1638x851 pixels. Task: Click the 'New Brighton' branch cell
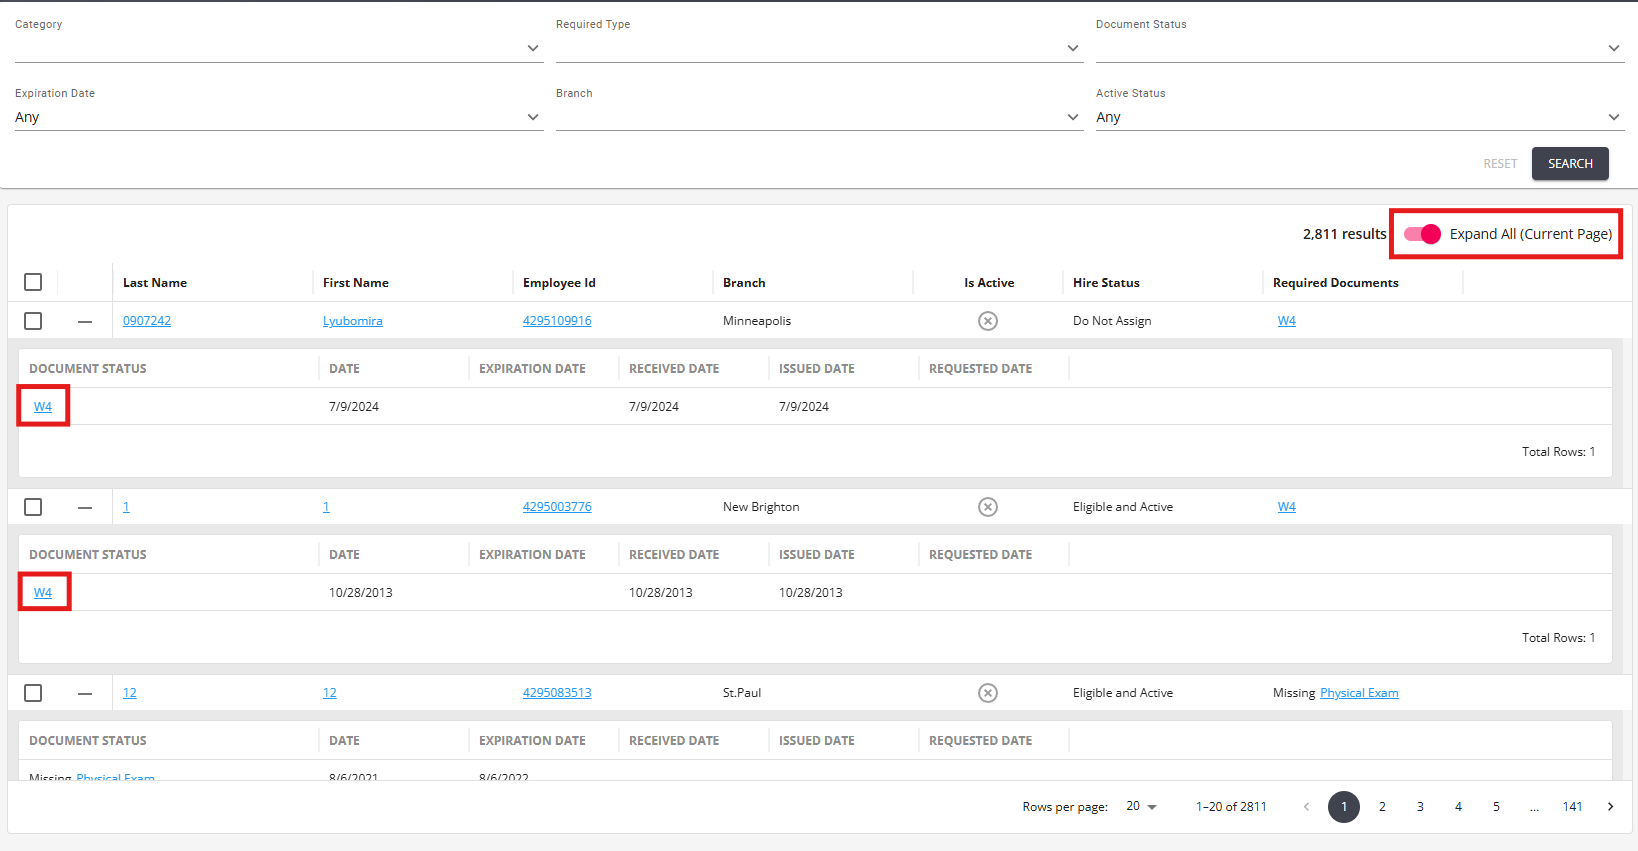pos(761,507)
